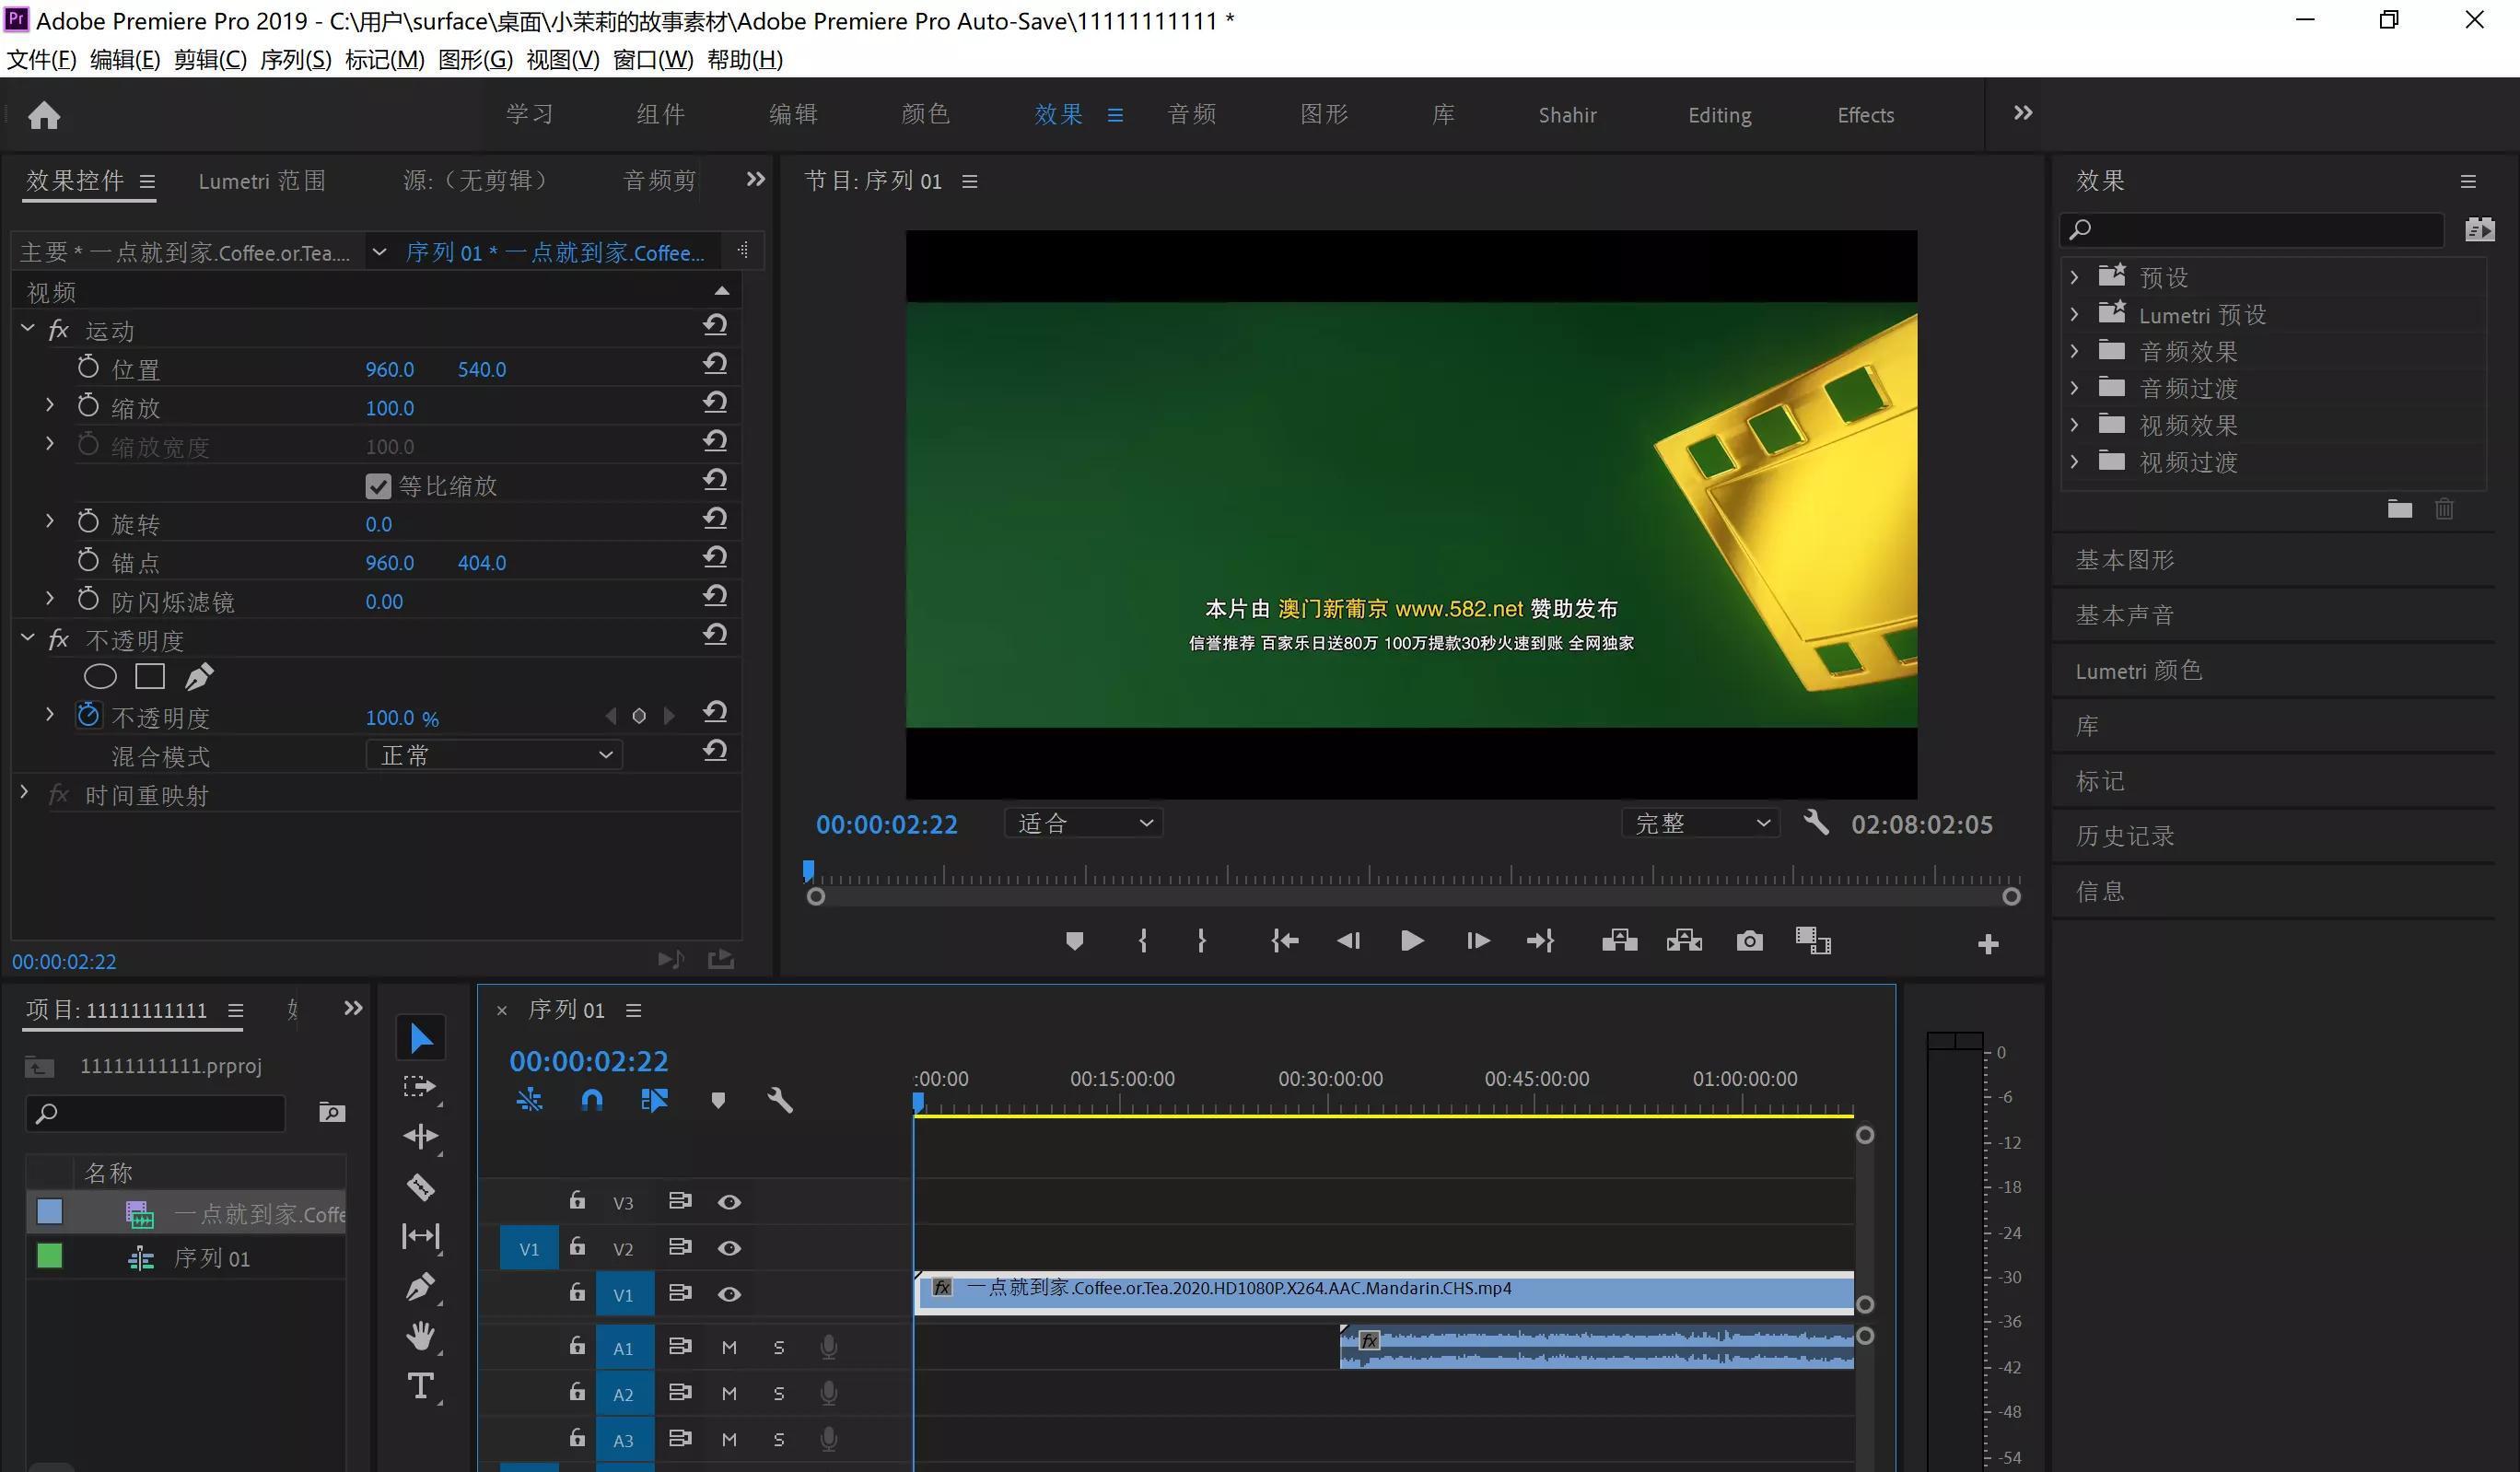Go to In point
The image size is (2520, 1472).
[1285, 941]
